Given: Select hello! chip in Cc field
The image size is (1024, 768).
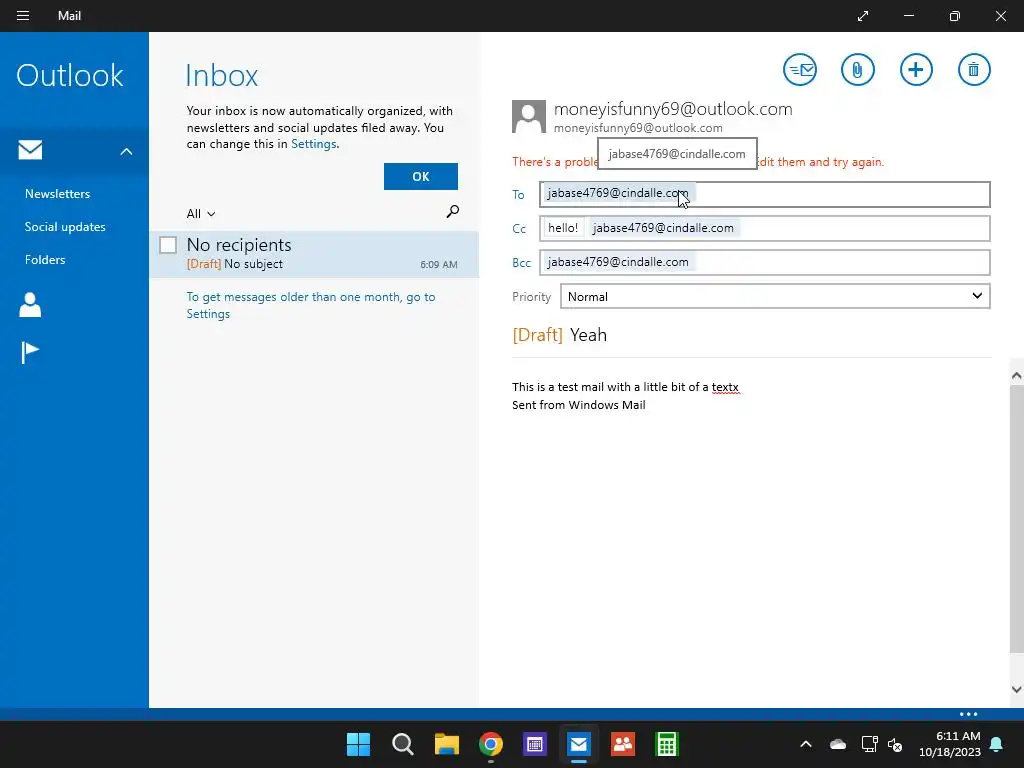Looking at the screenshot, I should coord(563,228).
